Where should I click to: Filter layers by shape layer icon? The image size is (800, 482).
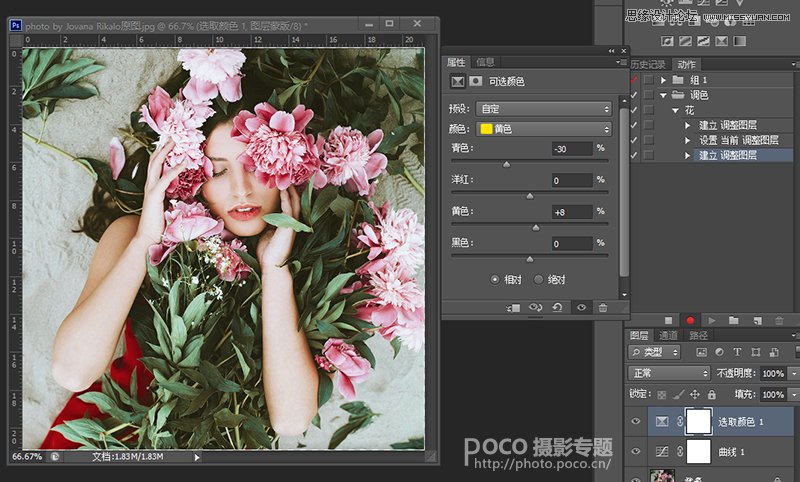point(756,352)
